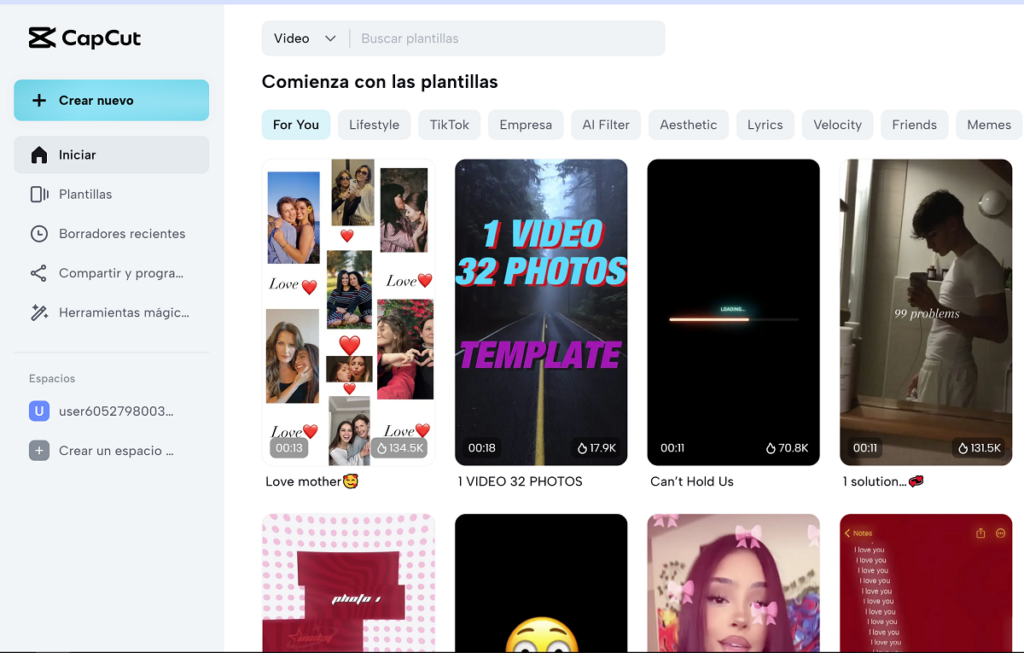Click the 00:18 duration badge
The height and width of the screenshot is (653, 1024).
click(x=482, y=448)
